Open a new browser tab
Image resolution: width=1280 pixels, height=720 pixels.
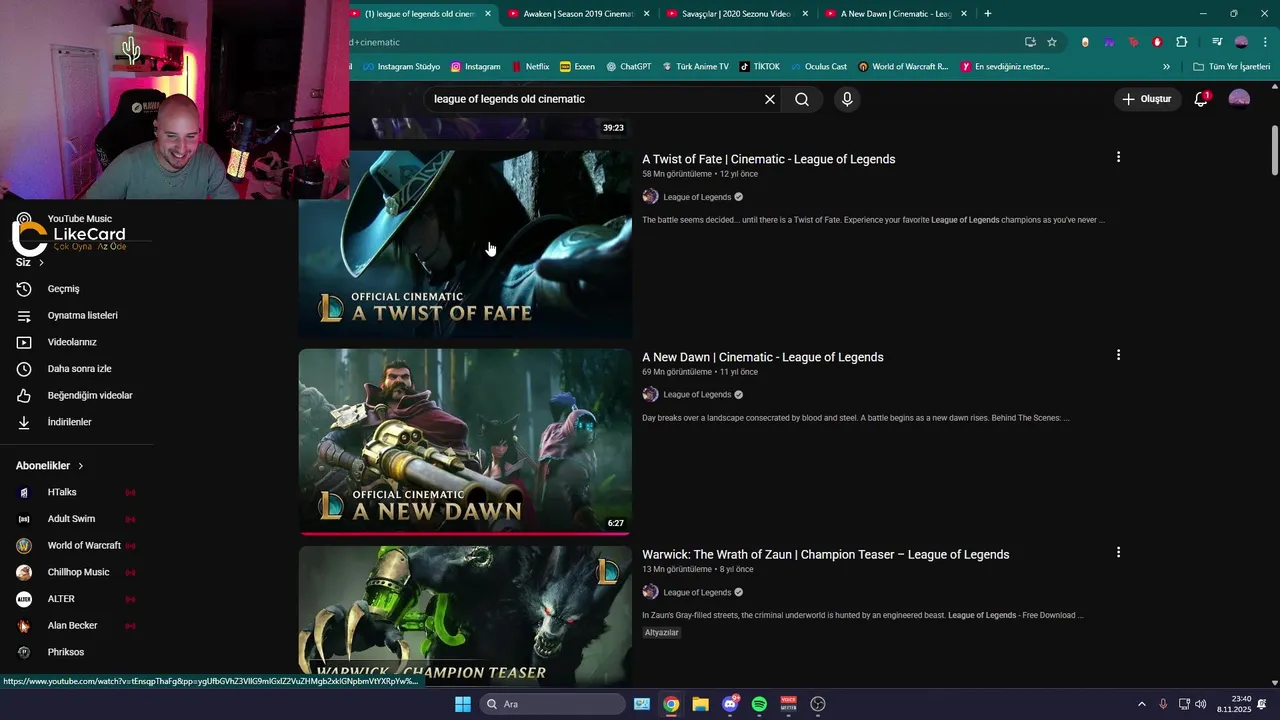click(988, 14)
